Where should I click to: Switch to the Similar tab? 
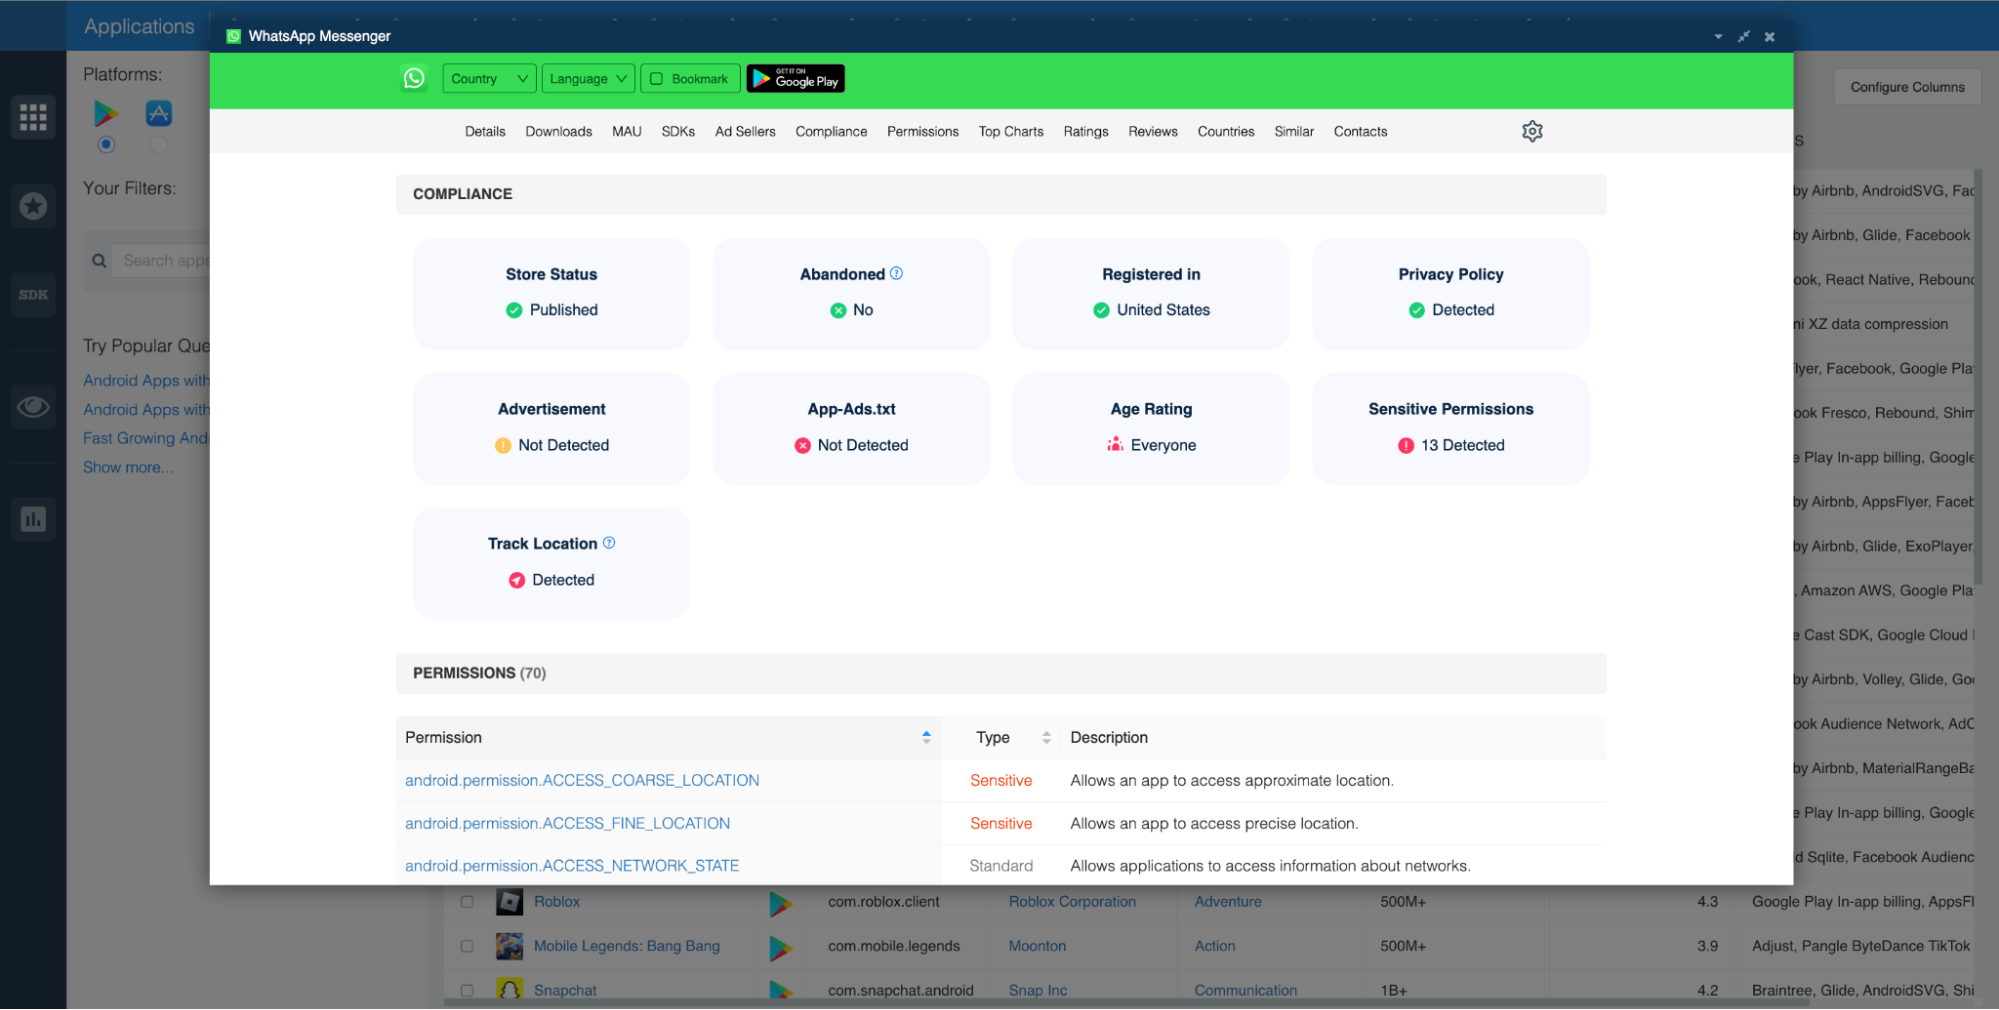pyautogui.click(x=1294, y=131)
